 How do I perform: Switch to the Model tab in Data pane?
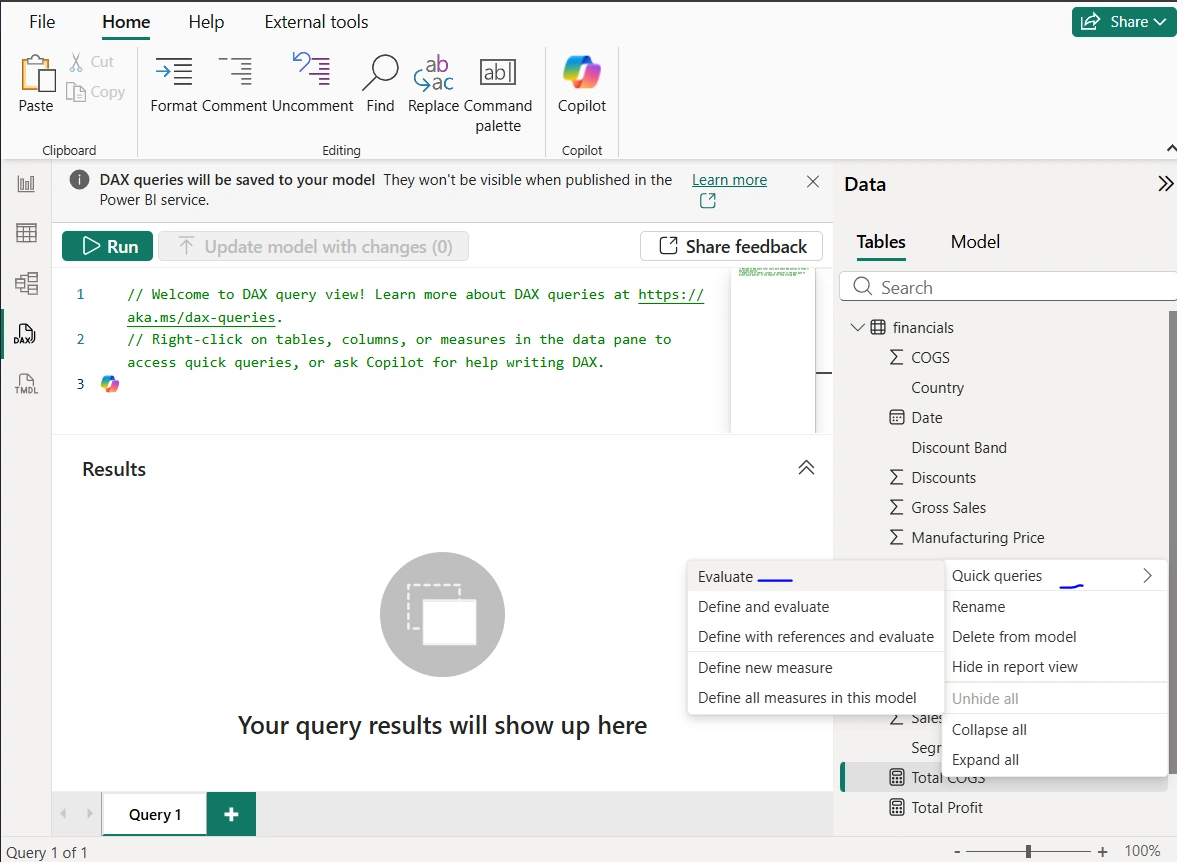point(975,242)
